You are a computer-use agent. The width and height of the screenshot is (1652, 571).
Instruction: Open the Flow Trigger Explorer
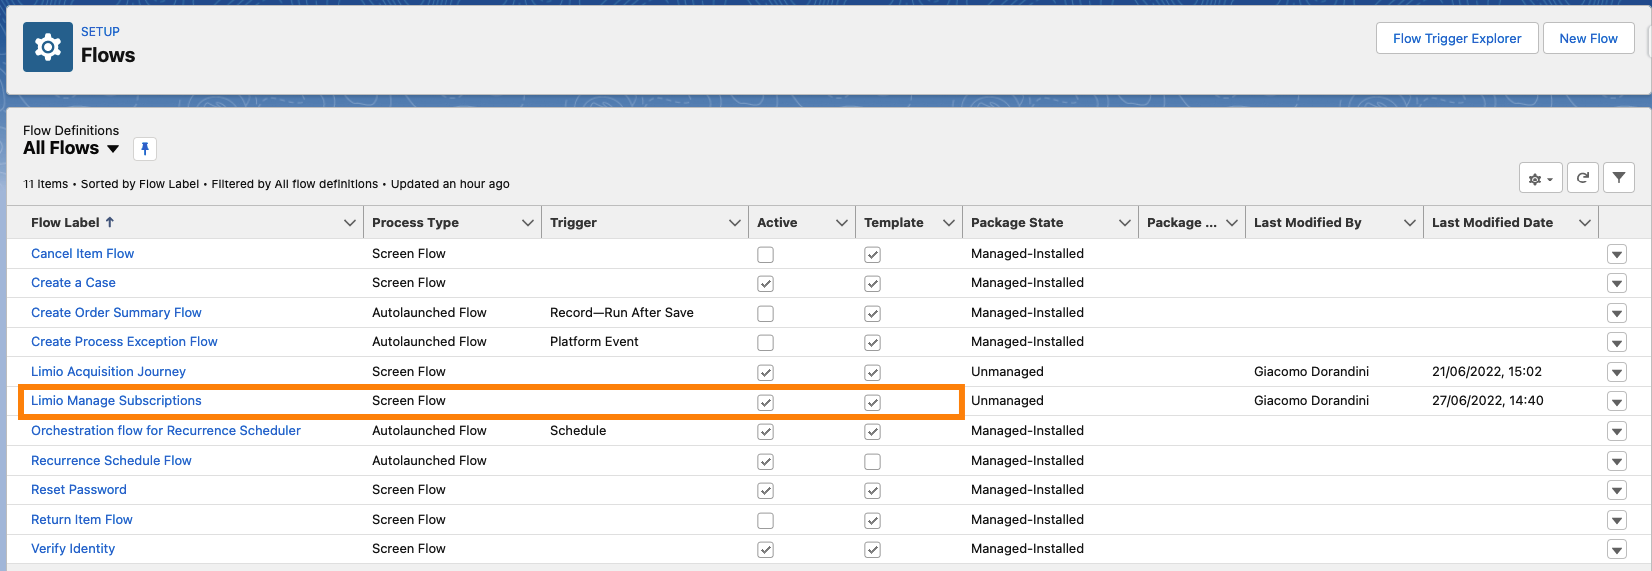[x=1456, y=39]
